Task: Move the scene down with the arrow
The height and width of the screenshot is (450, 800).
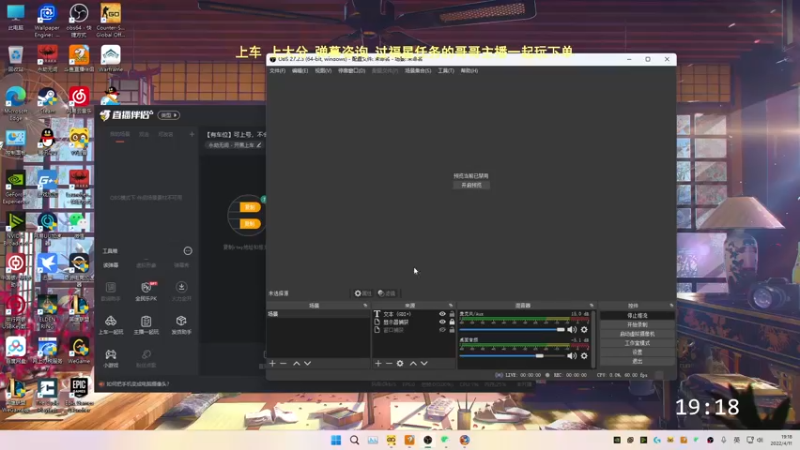Action: [307, 363]
